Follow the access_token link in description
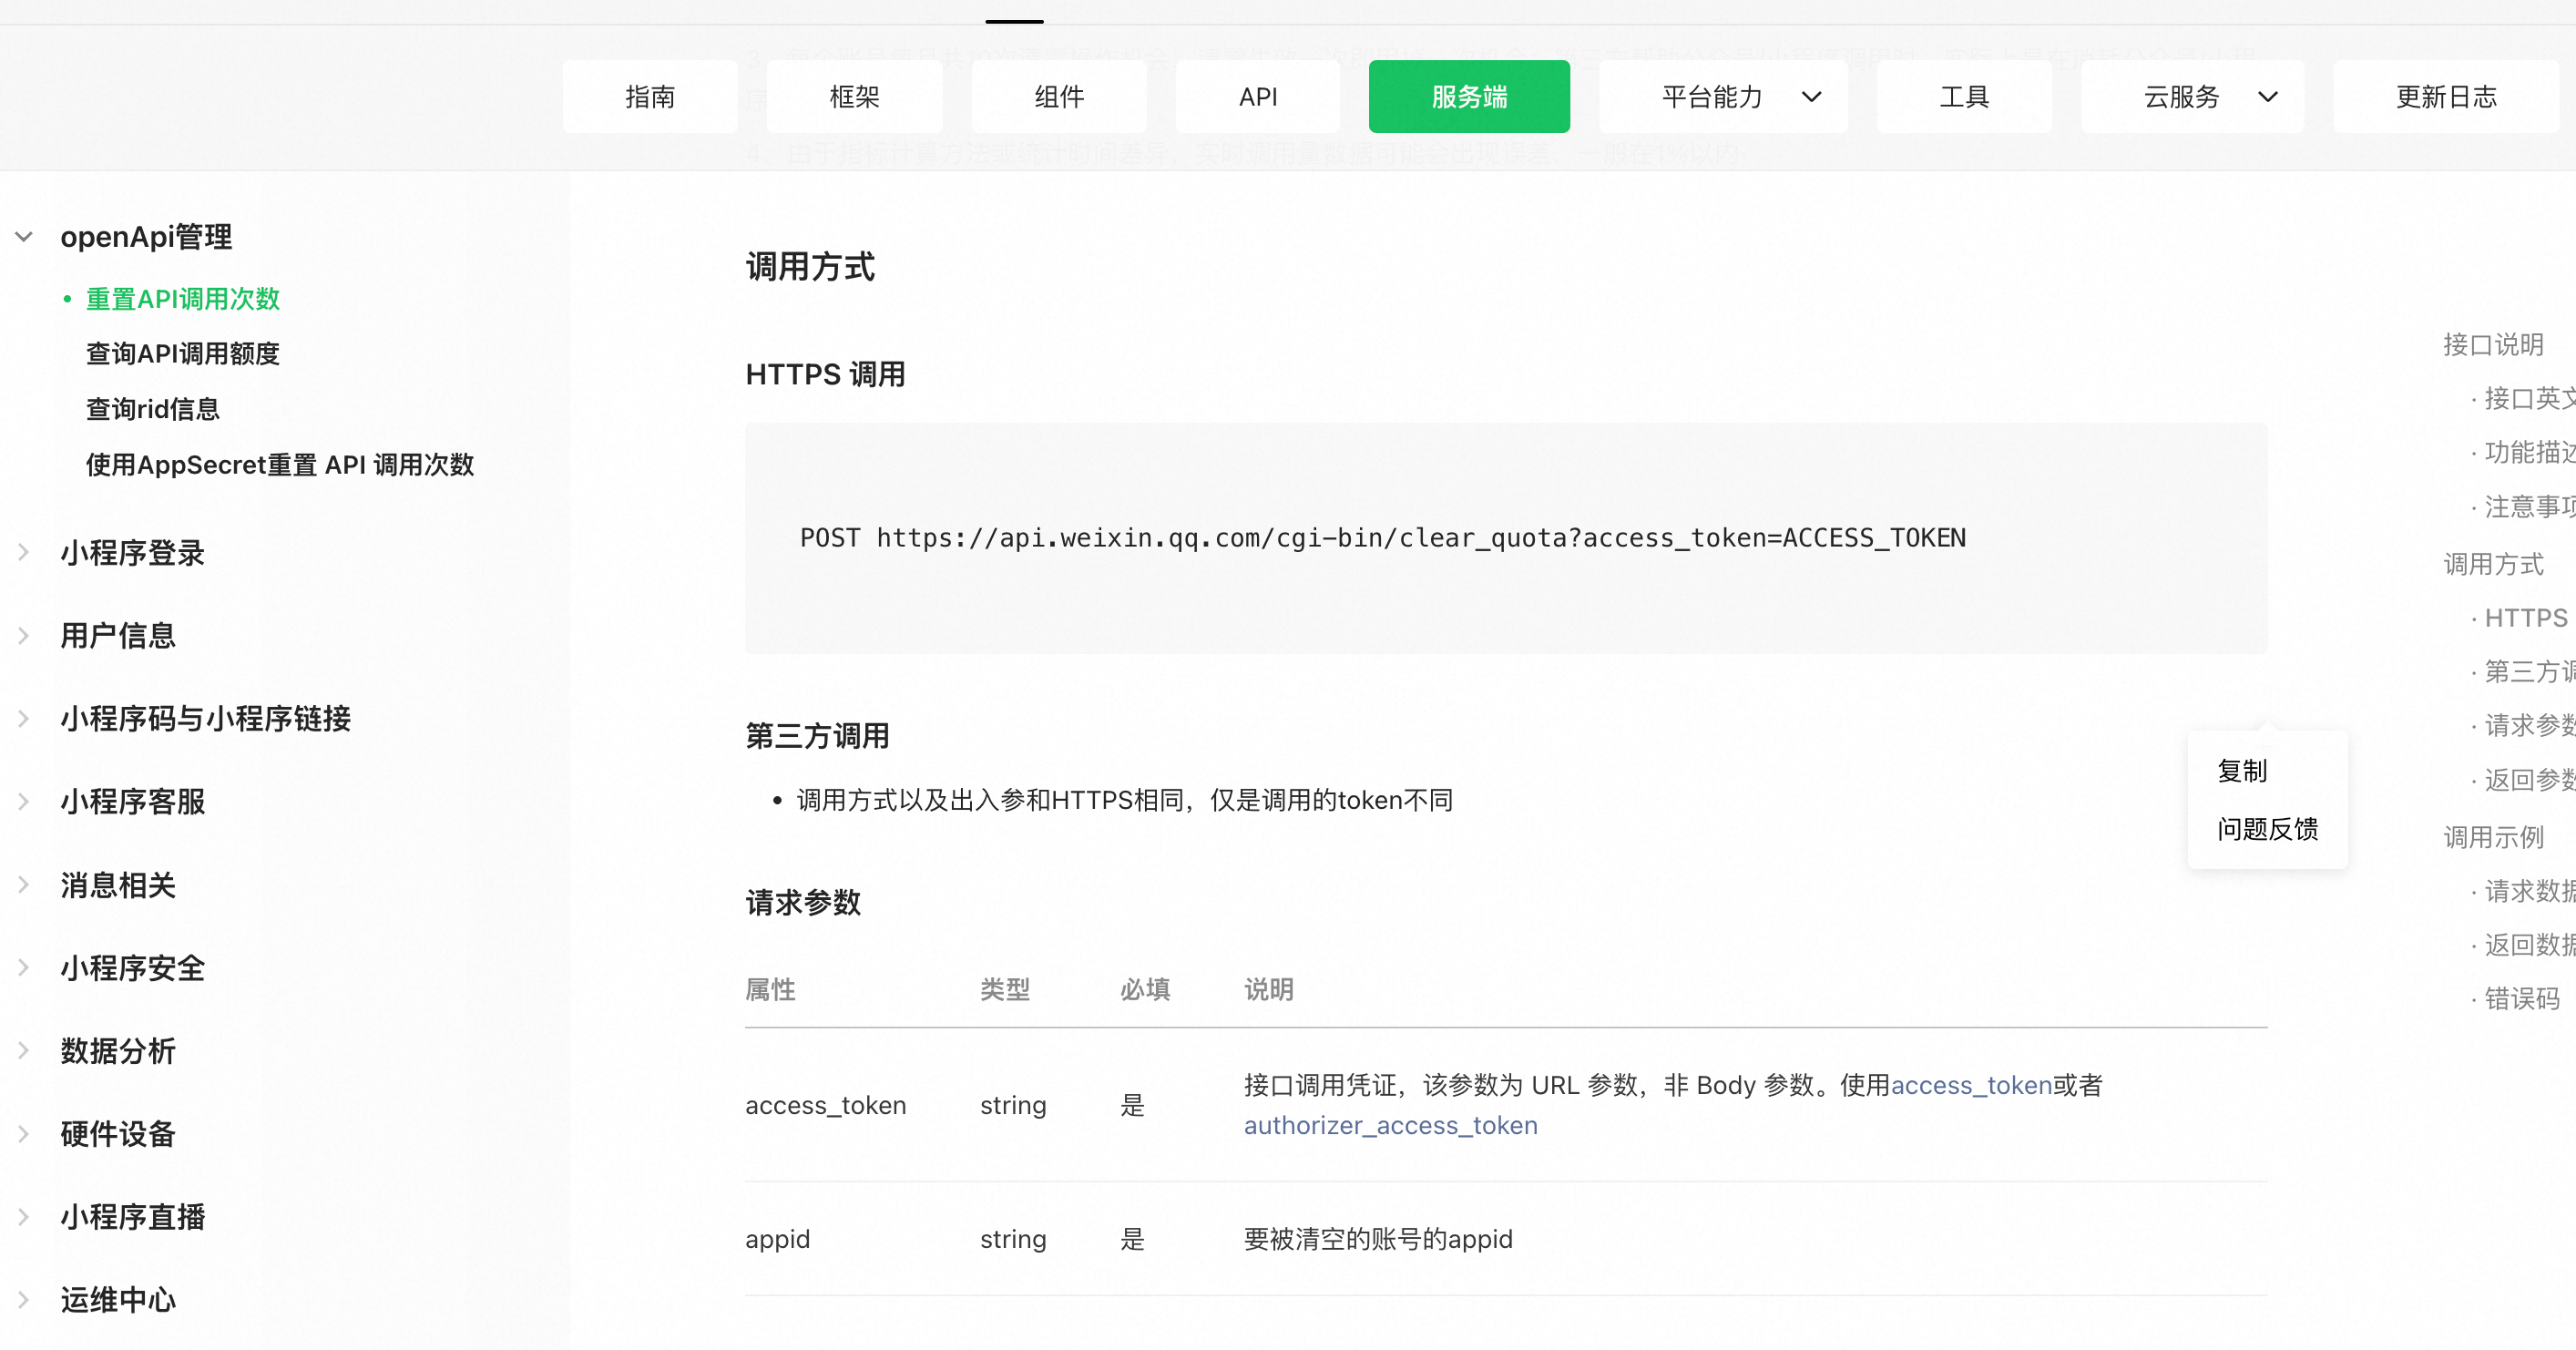 coord(1971,1085)
